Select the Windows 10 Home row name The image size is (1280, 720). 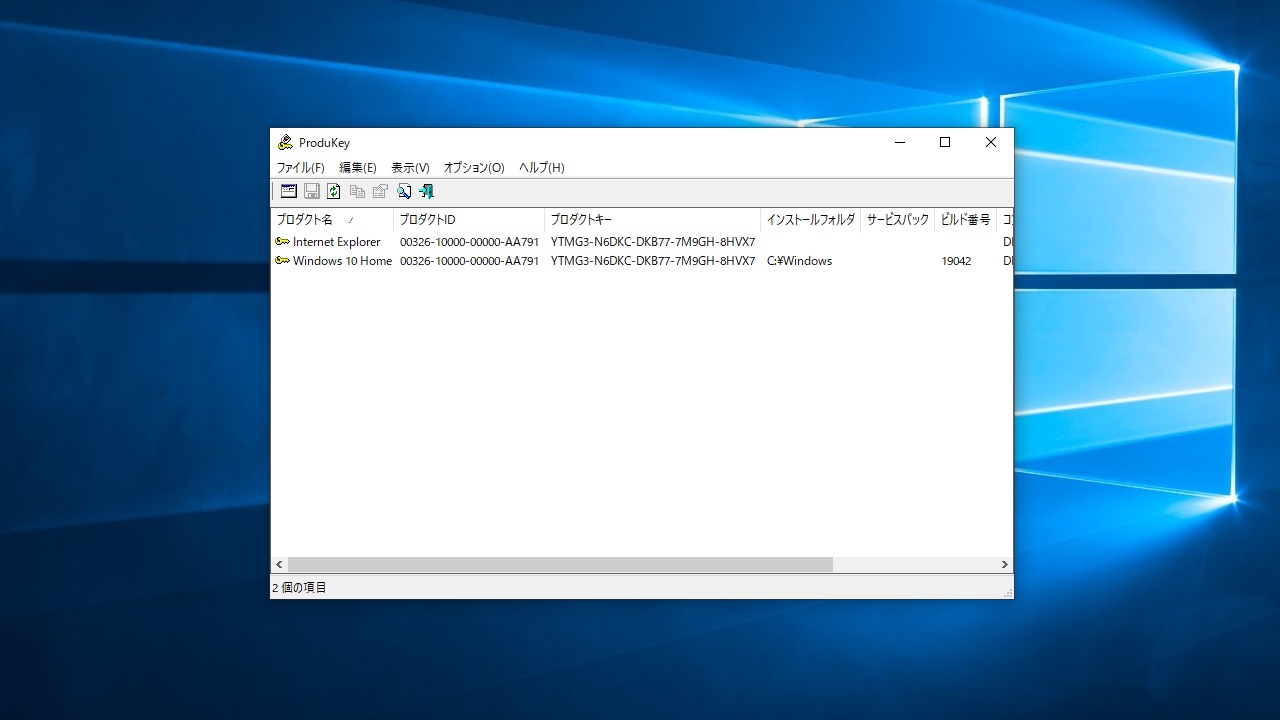342,261
